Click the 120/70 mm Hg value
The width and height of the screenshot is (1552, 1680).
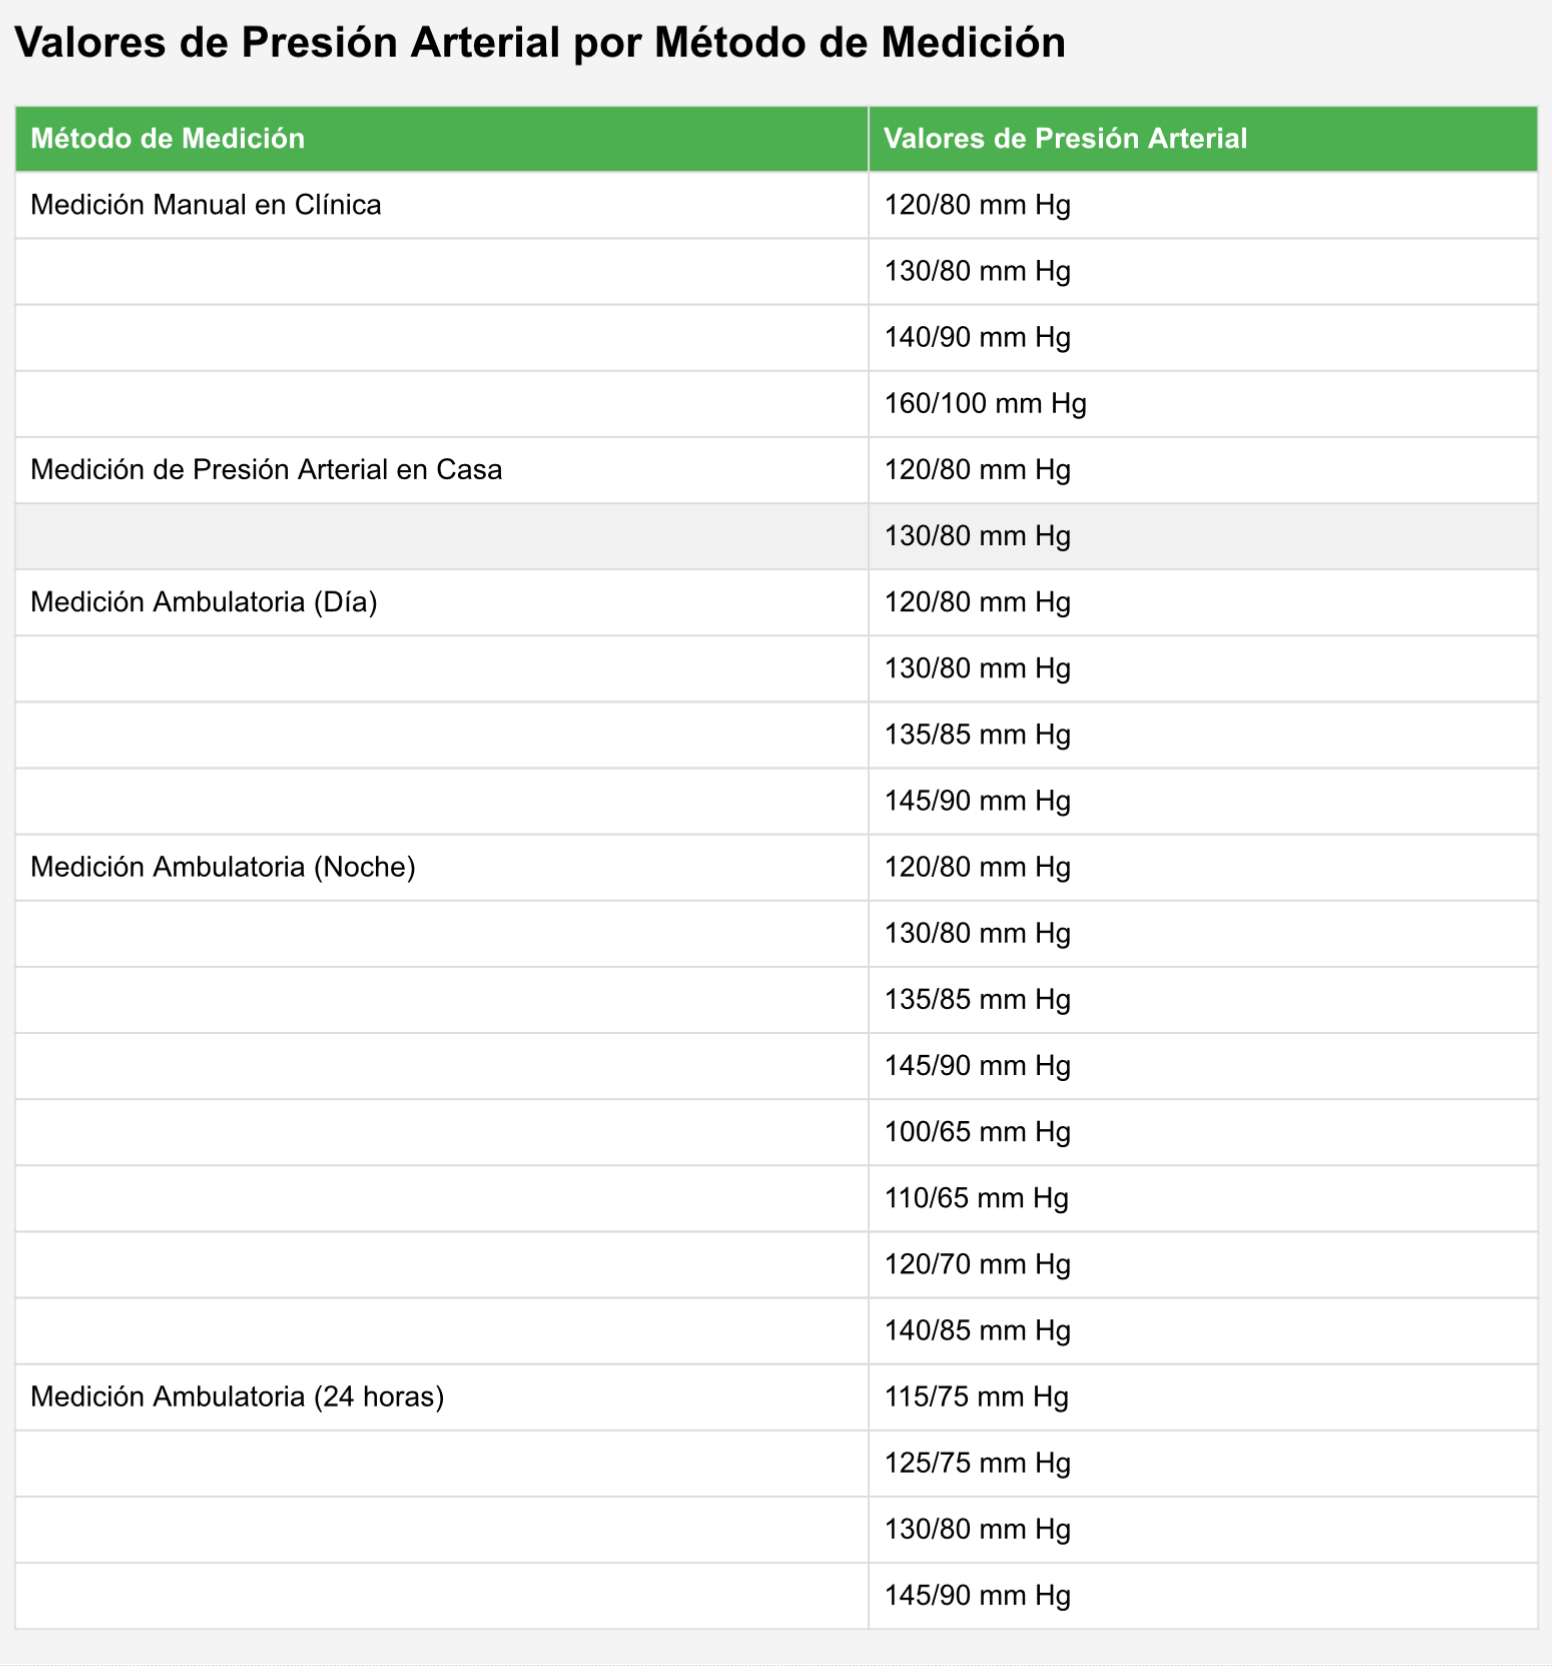(x=977, y=1264)
